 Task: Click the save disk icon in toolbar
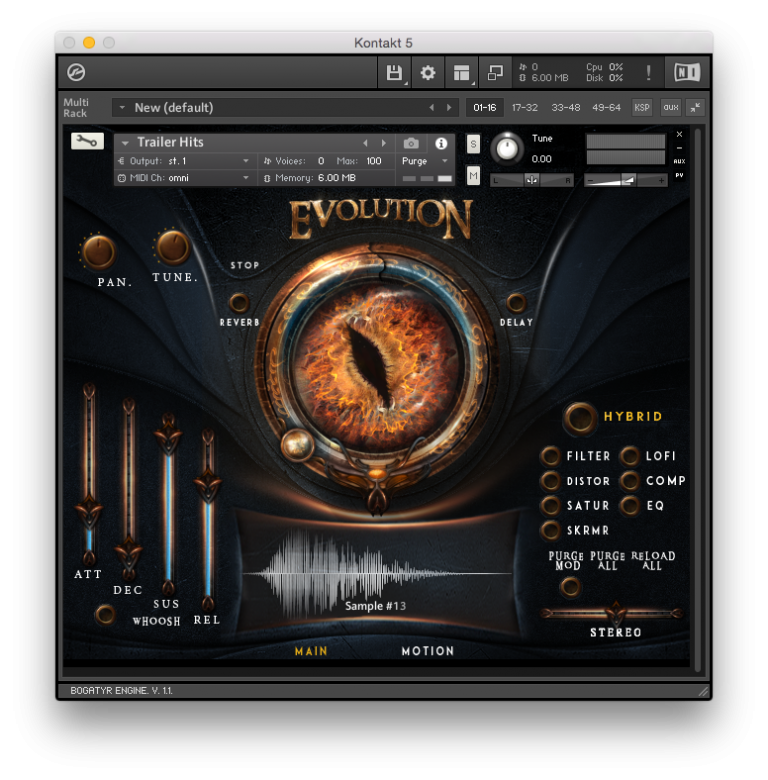click(393, 72)
